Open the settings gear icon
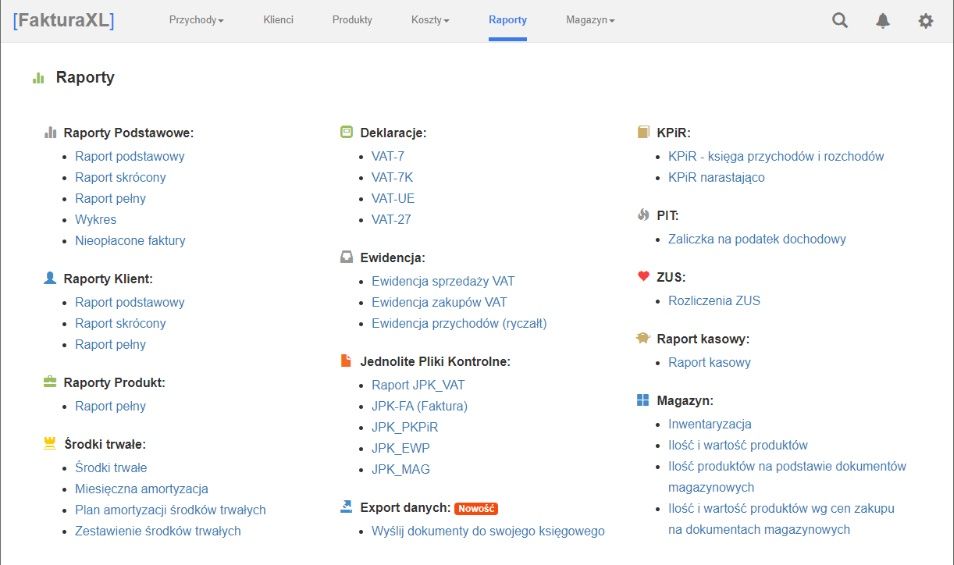This screenshot has width=954, height=565. pos(925,21)
